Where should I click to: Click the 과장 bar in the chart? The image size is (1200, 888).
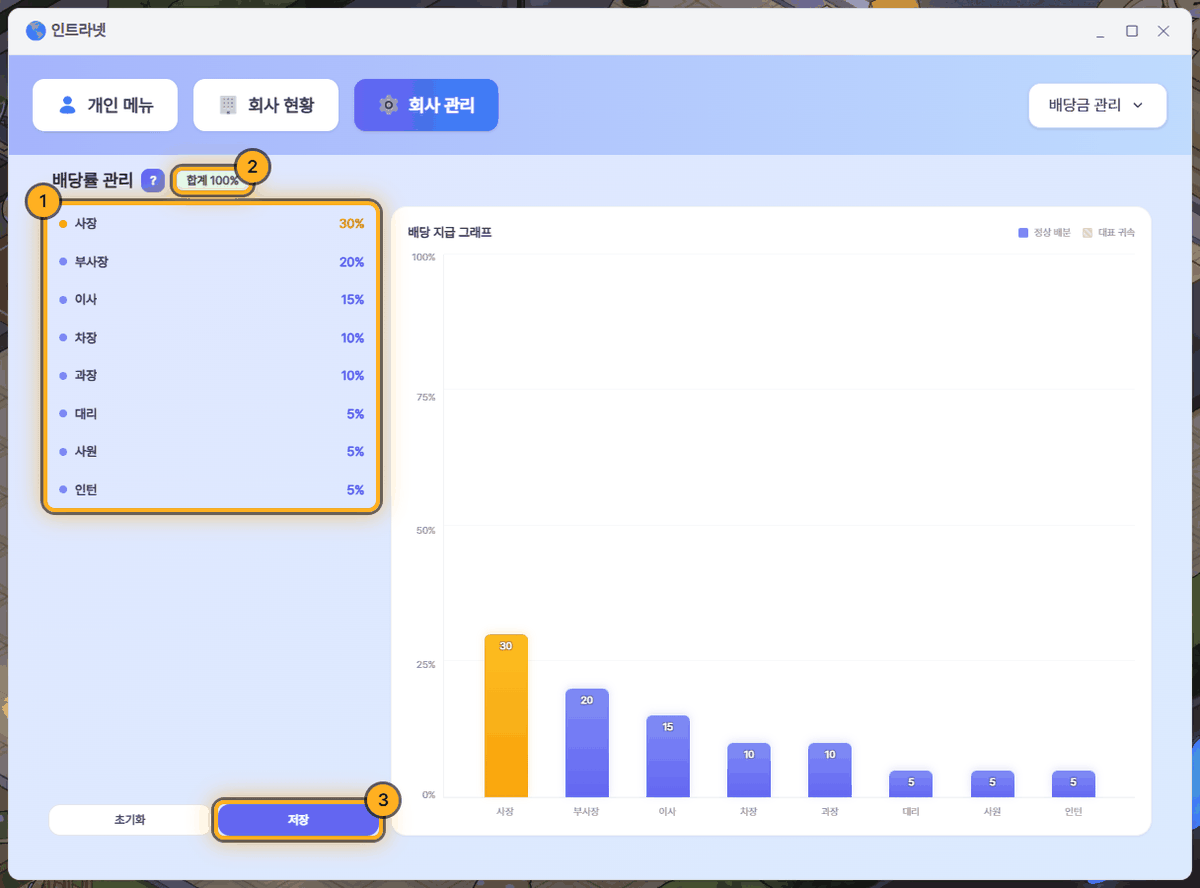click(x=830, y=770)
